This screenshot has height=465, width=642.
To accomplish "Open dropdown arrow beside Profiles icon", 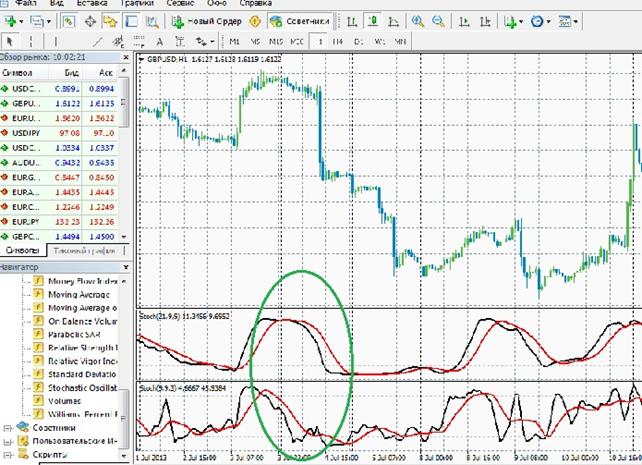I will pos(49,21).
